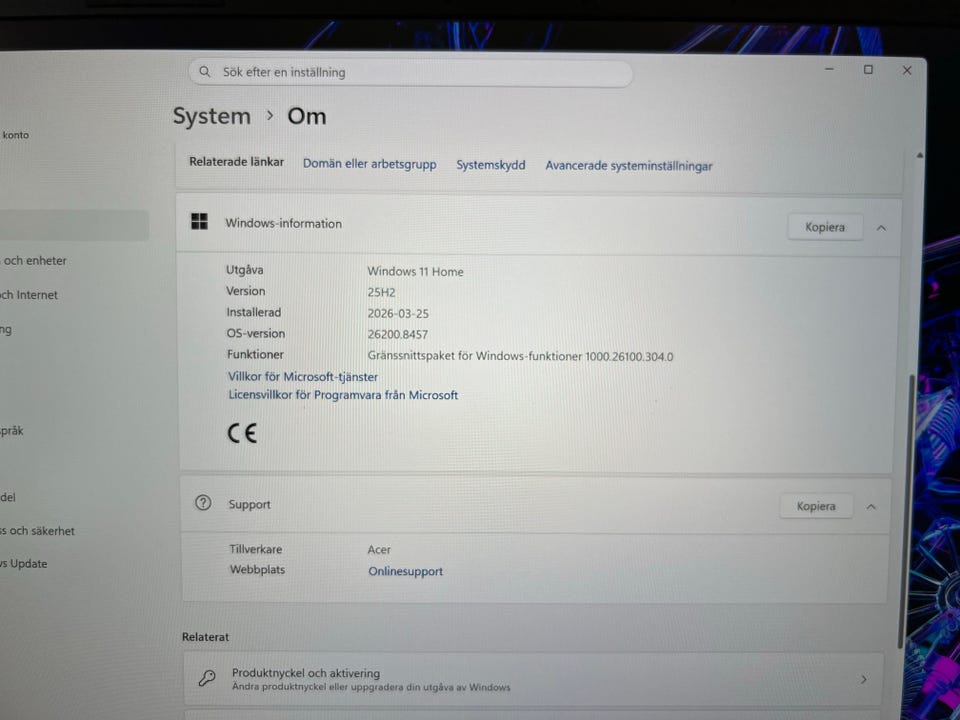Image resolution: width=960 pixels, height=720 pixels.
Task: Click the search magnifier icon
Action: (204, 72)
